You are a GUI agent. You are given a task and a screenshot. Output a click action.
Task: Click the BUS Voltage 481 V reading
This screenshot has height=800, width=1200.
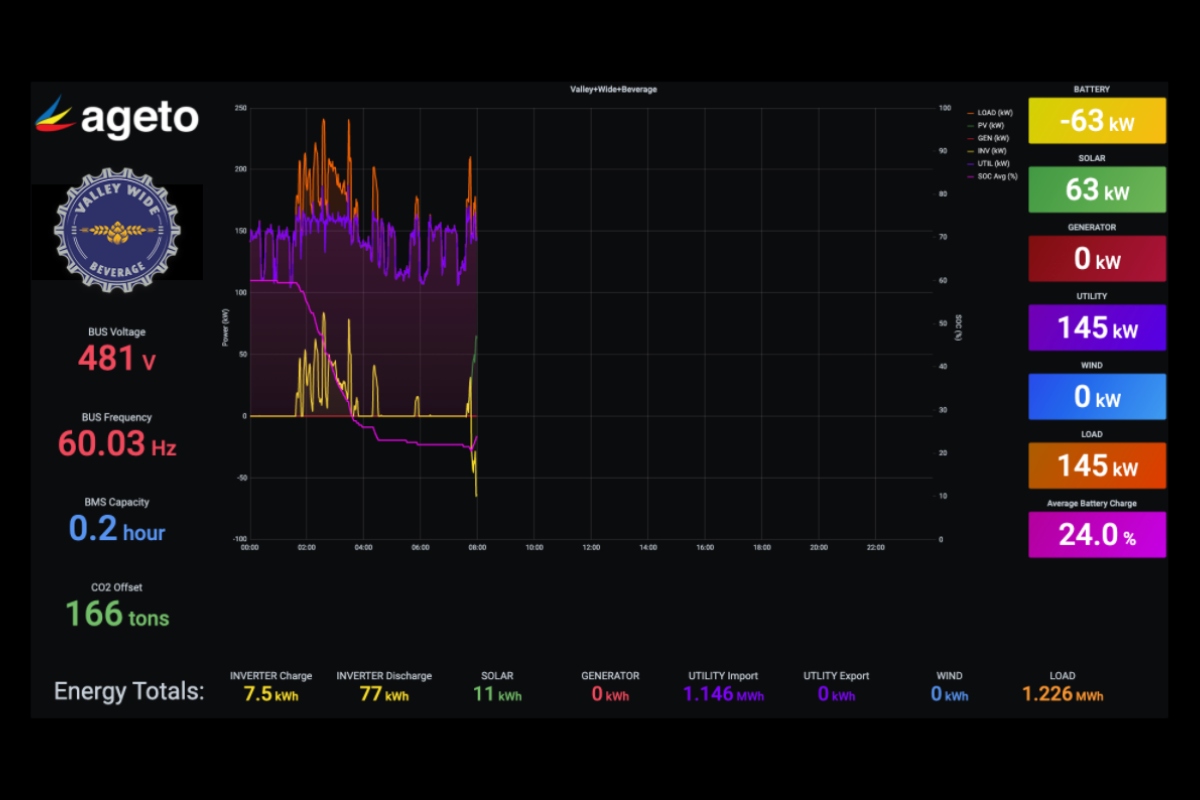117,358
